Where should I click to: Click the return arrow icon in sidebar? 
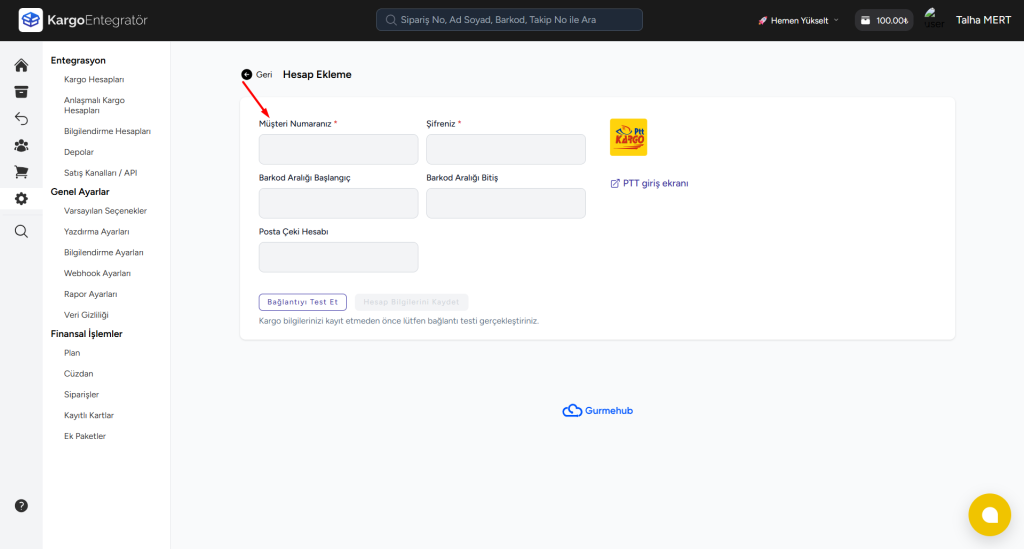pos(21,119)
